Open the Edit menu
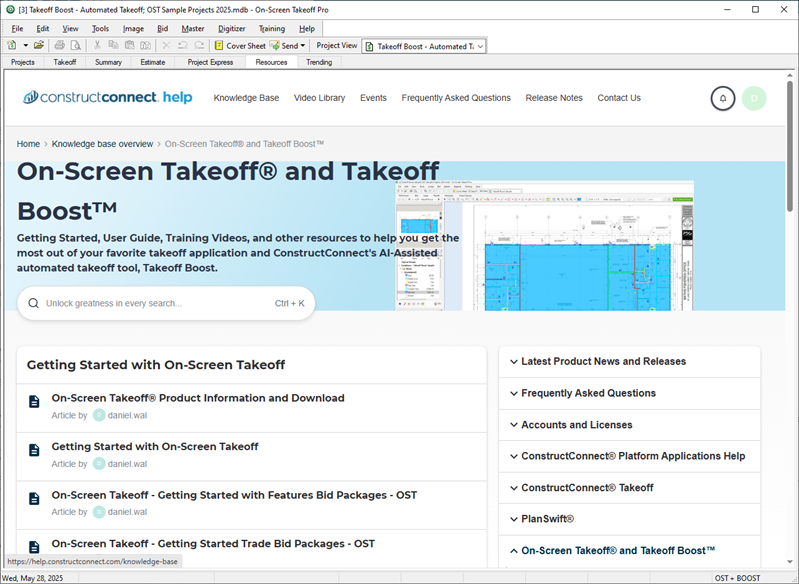Screen dimensions: 799x584 [43, 29]
